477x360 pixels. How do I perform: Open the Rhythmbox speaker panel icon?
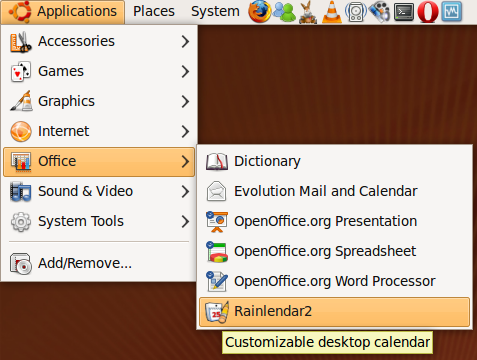click(356, 12)
